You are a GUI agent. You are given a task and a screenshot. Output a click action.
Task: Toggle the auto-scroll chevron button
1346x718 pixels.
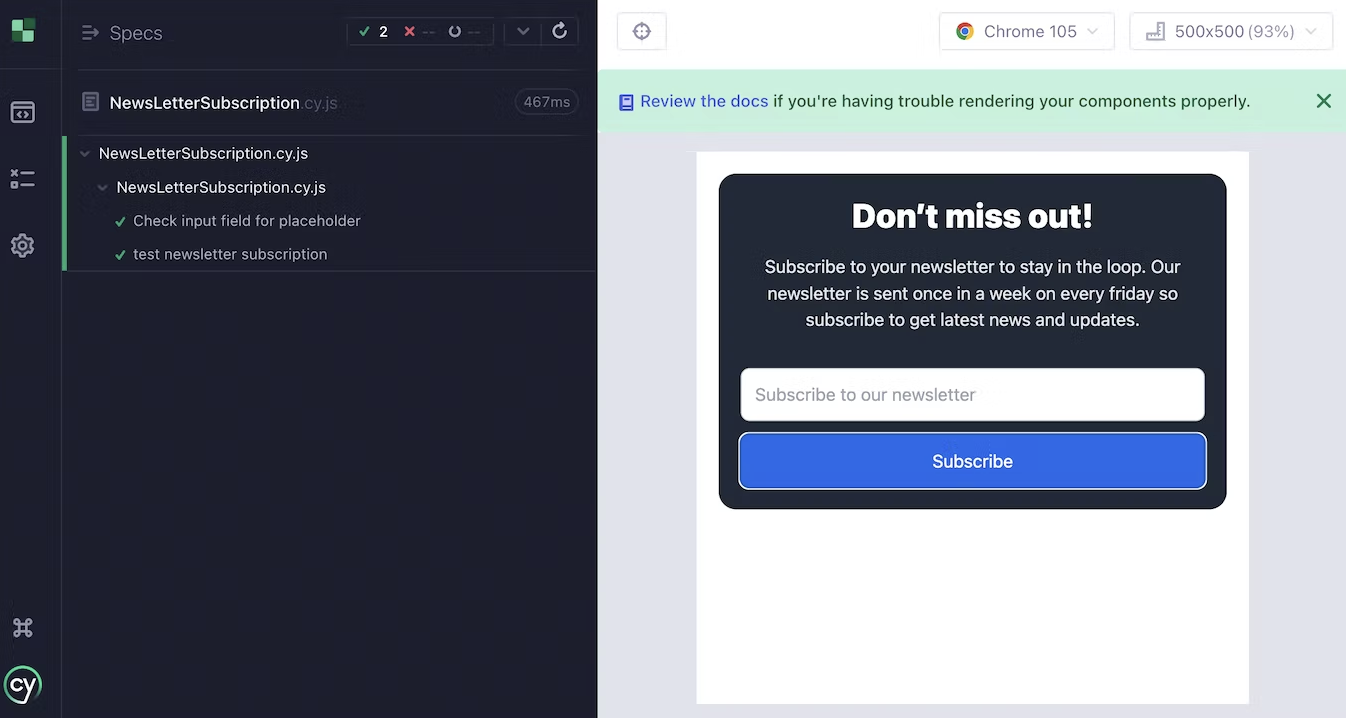coord(523,31)
